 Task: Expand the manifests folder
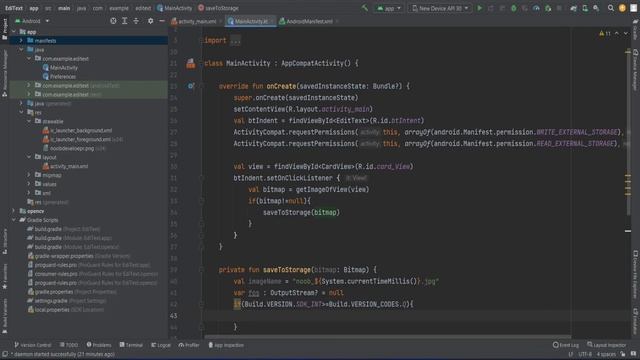coord(21,40)
